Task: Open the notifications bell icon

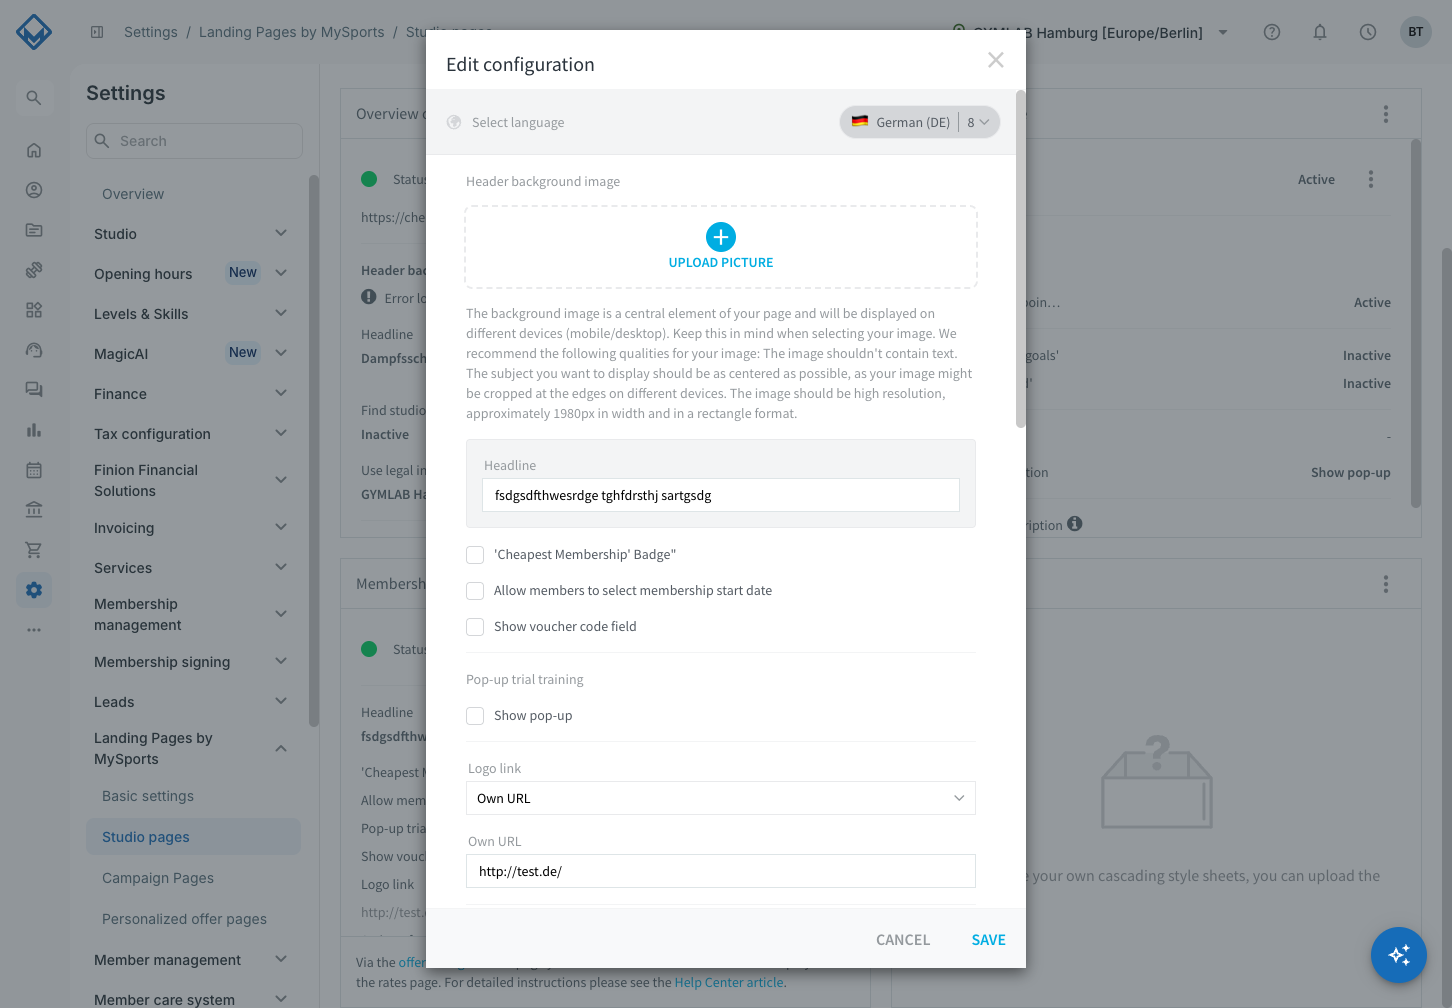Action: [x=1320, y=32]
